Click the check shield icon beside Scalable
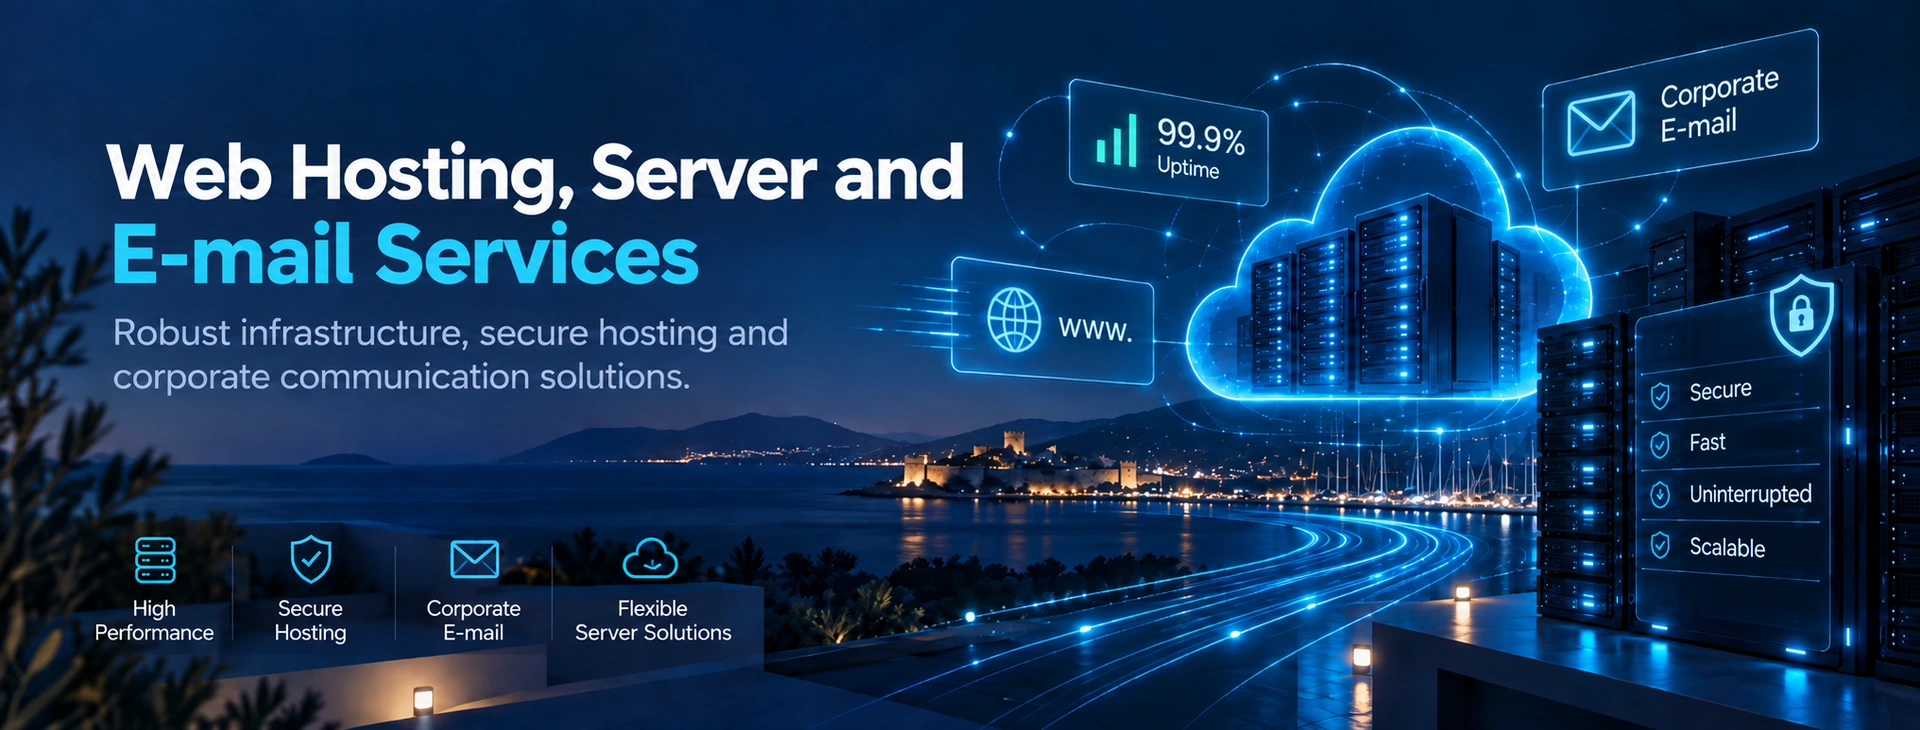Image resolution: width=1920 pixels, height=730 pixels. pyautogui.click(x=1660, y=545)
